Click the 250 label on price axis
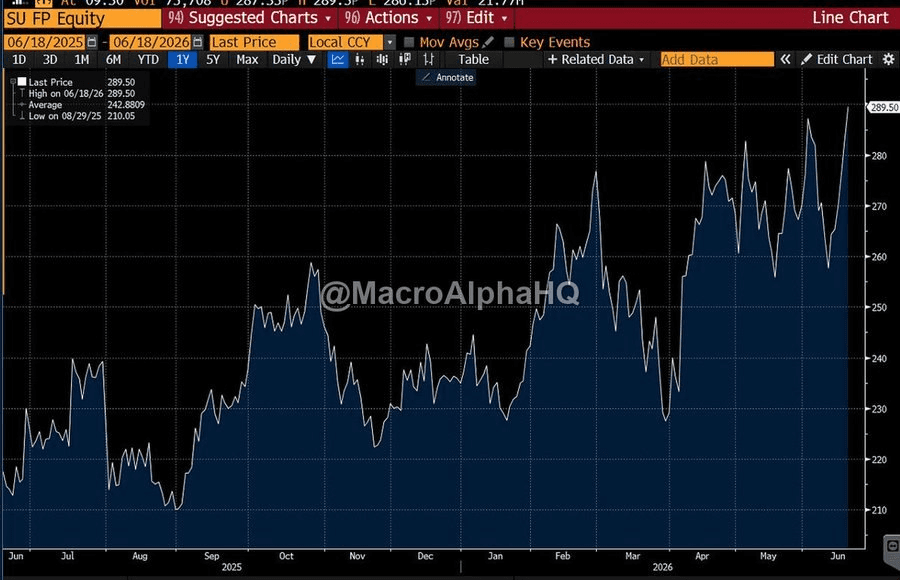This screenshot has height=580, width=900. coord(879,307)
